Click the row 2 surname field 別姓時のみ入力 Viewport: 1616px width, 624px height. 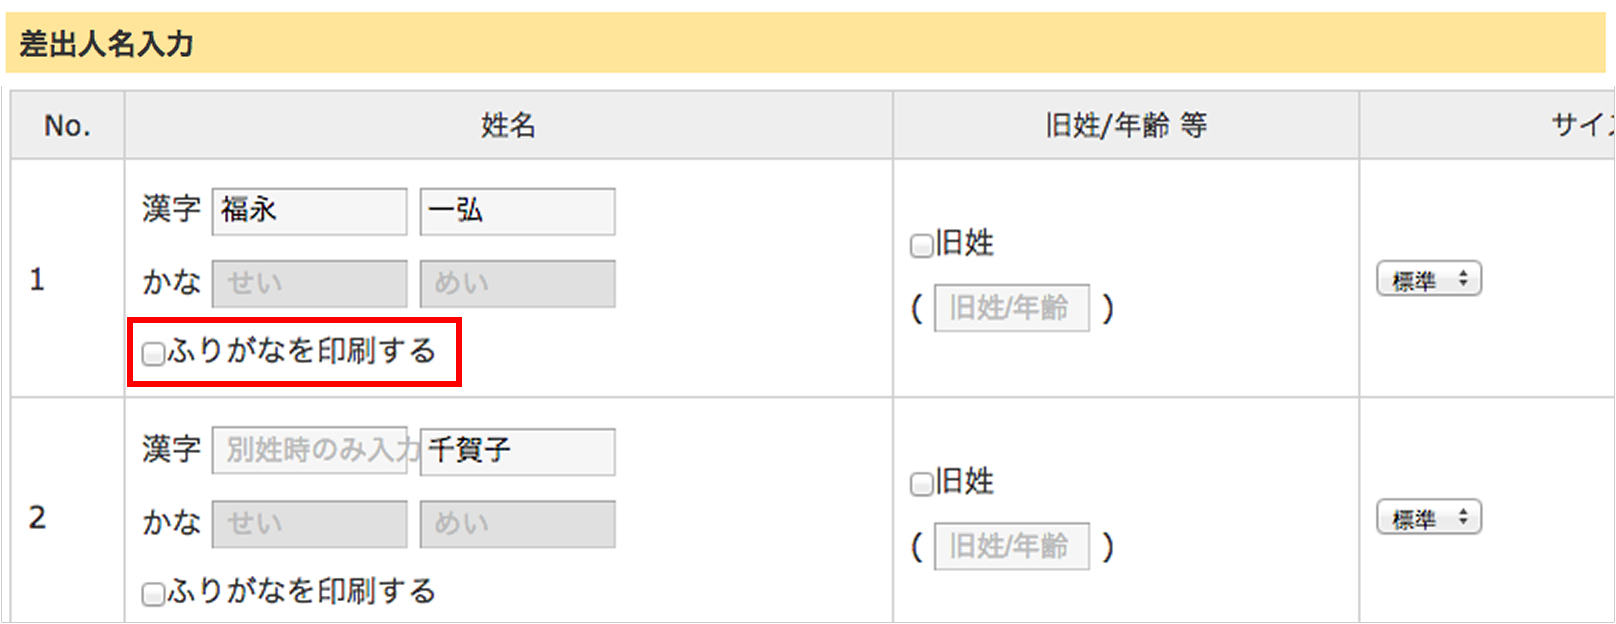pos(309,451)
